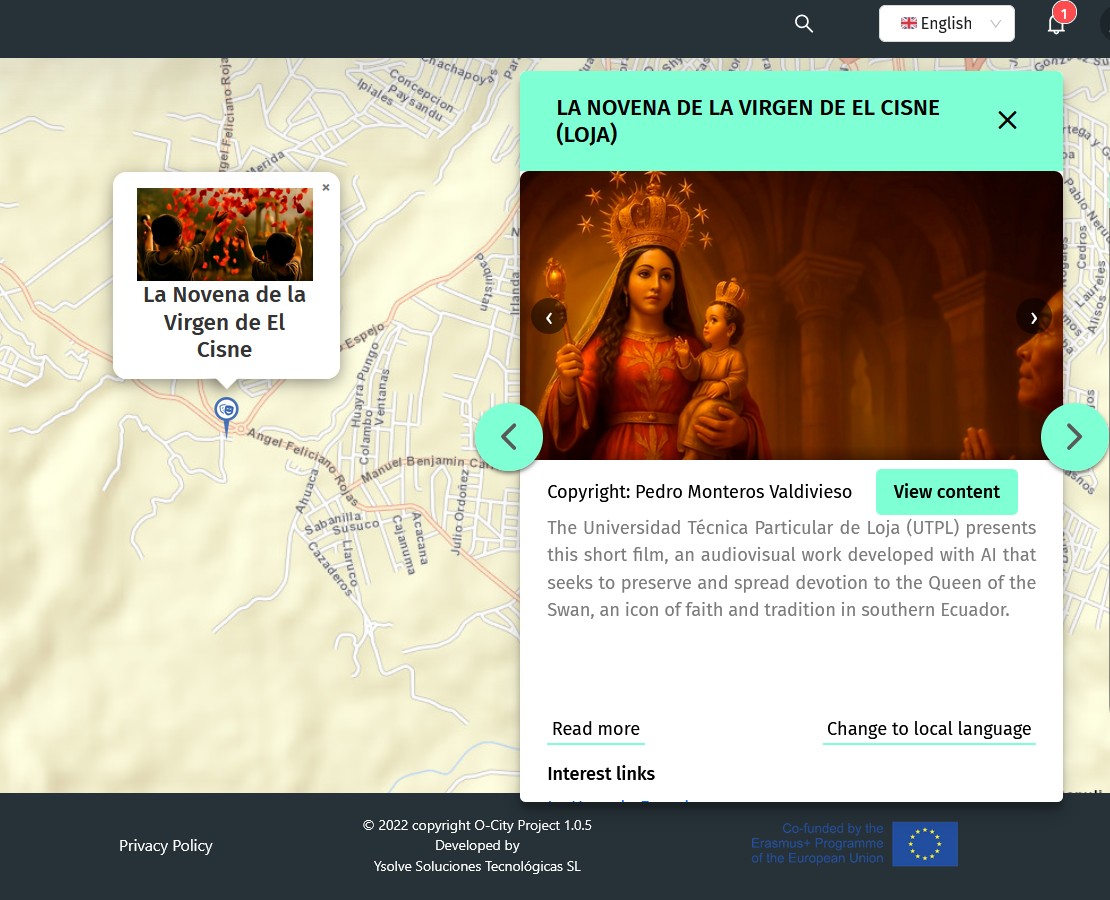
Task: Open the Privacy Policy link
Action: pyautogui.click(x=166, y=845)
